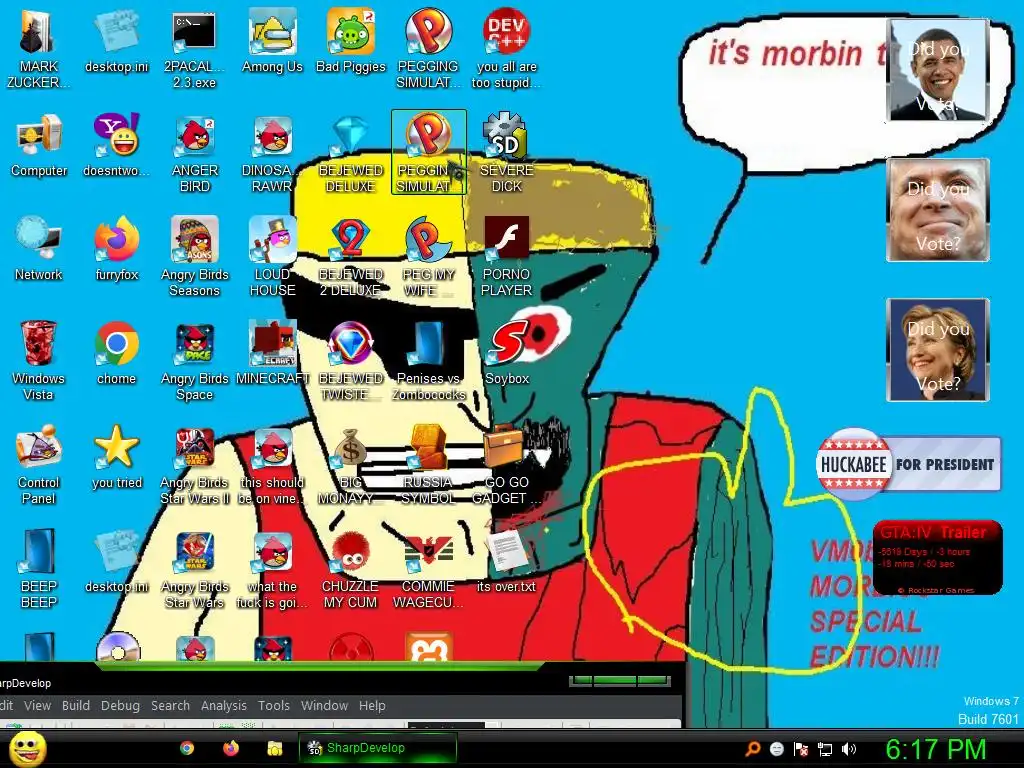Open the network tray icon

click(825, 749)
